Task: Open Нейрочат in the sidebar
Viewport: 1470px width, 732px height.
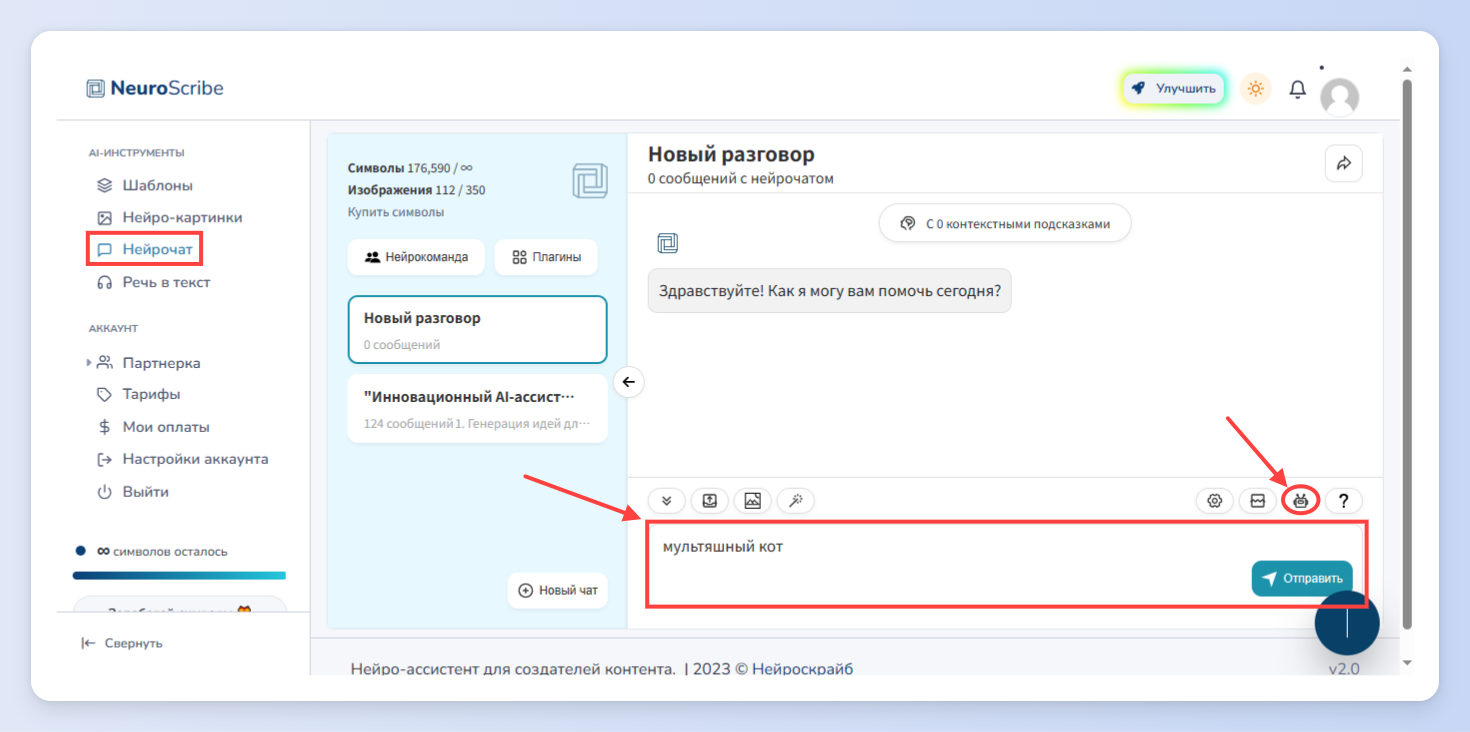Action: coord(145,249)
